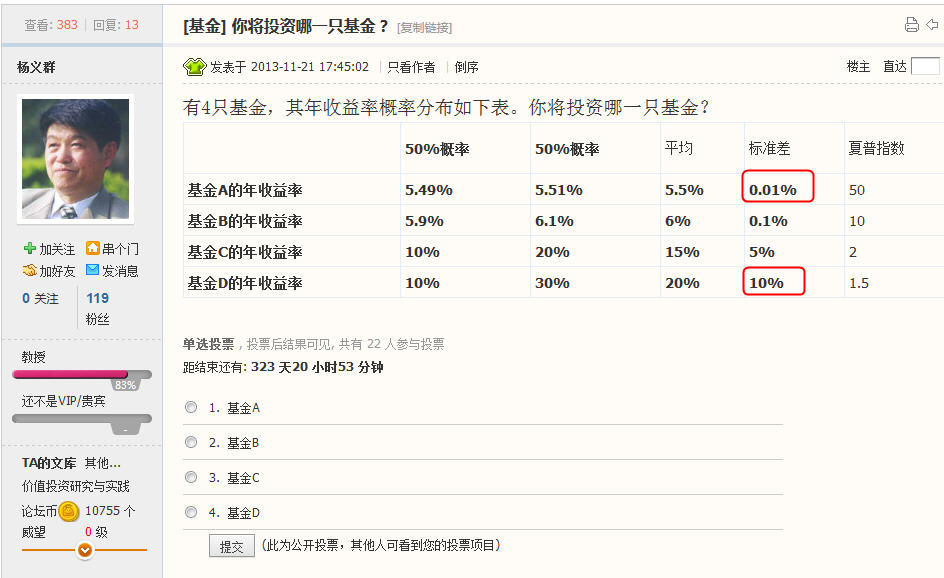Screen dimensions: 944x578
Task: Click the print page icon
Action: (911, 25)
